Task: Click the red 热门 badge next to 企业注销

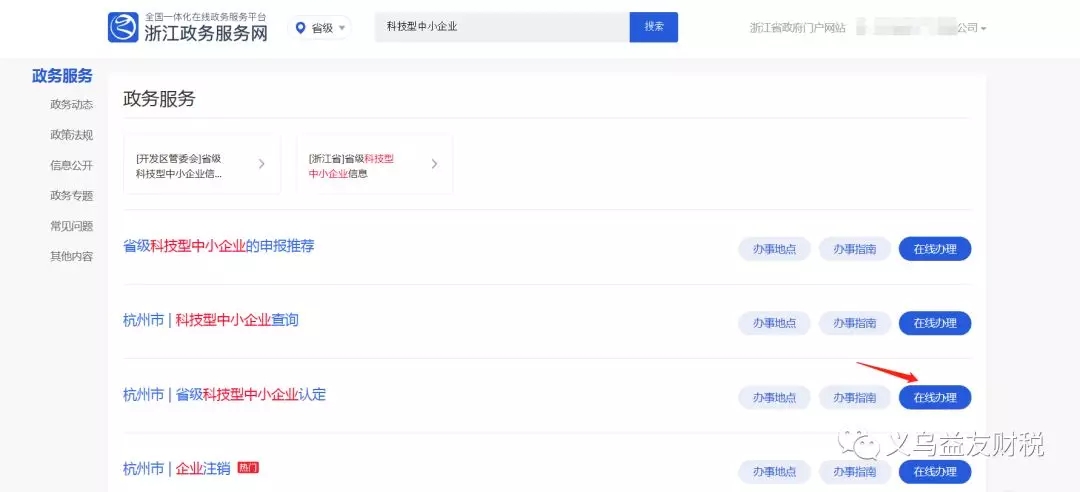Action: click(x=248, y=467)
